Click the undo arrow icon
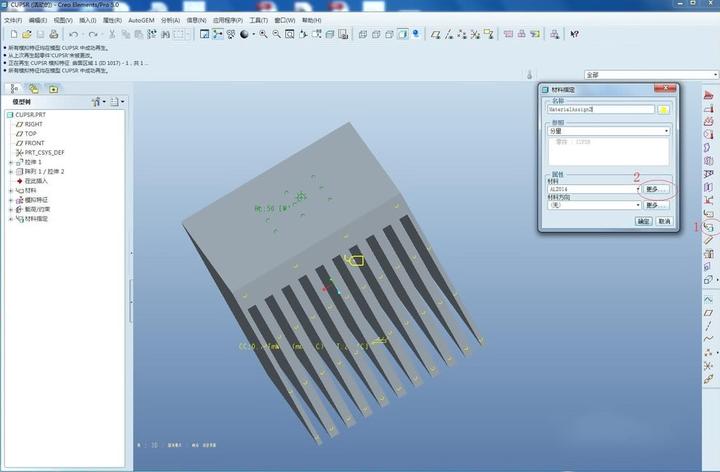Image resolution: width=720 pixels, height=472 pixels. [73, 34]
